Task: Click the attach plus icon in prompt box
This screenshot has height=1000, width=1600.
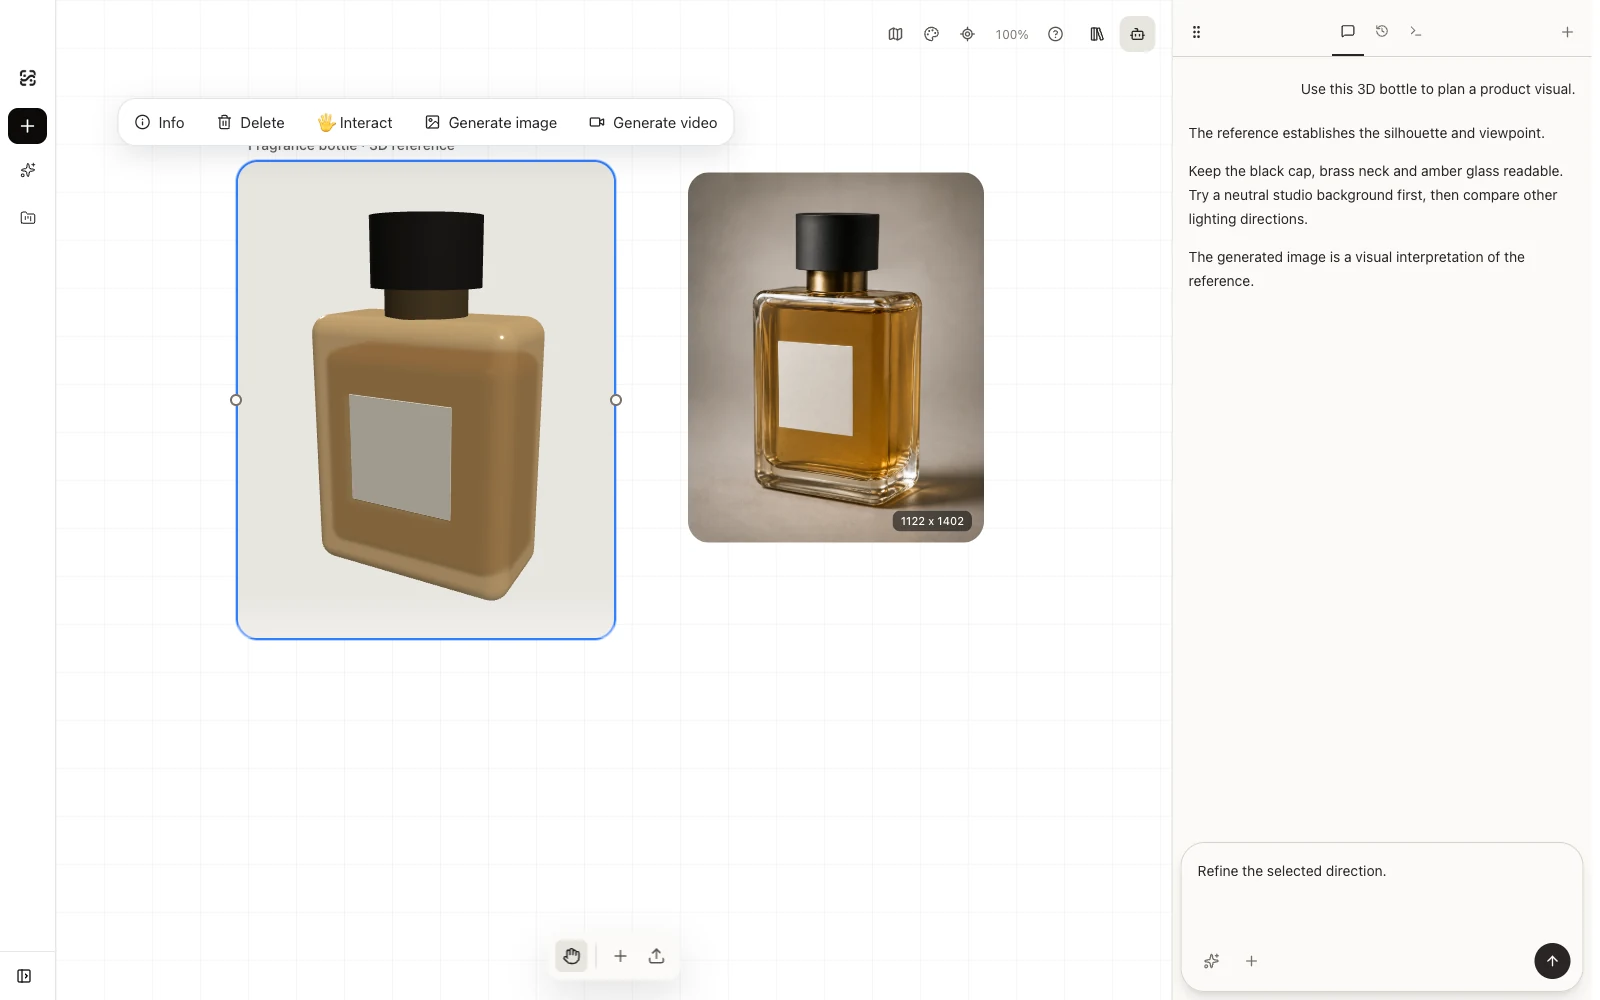Action: [x=1251, y=961]
